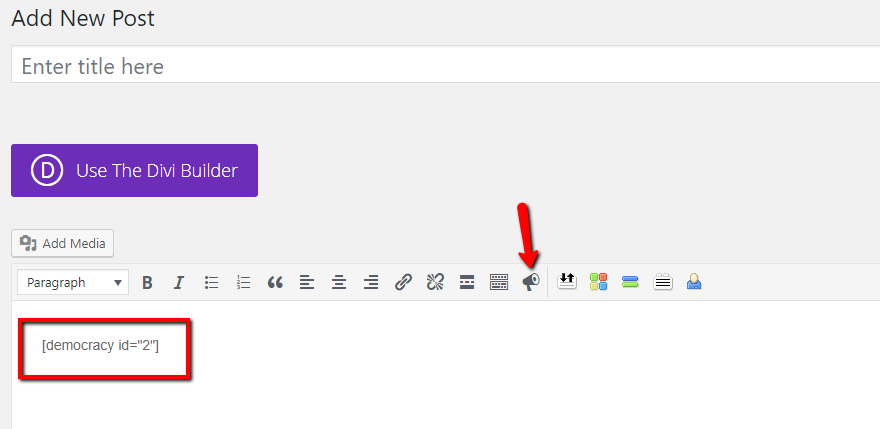Click the remove link icon
This screenshot has height=429, width=880.
point(435,282)
